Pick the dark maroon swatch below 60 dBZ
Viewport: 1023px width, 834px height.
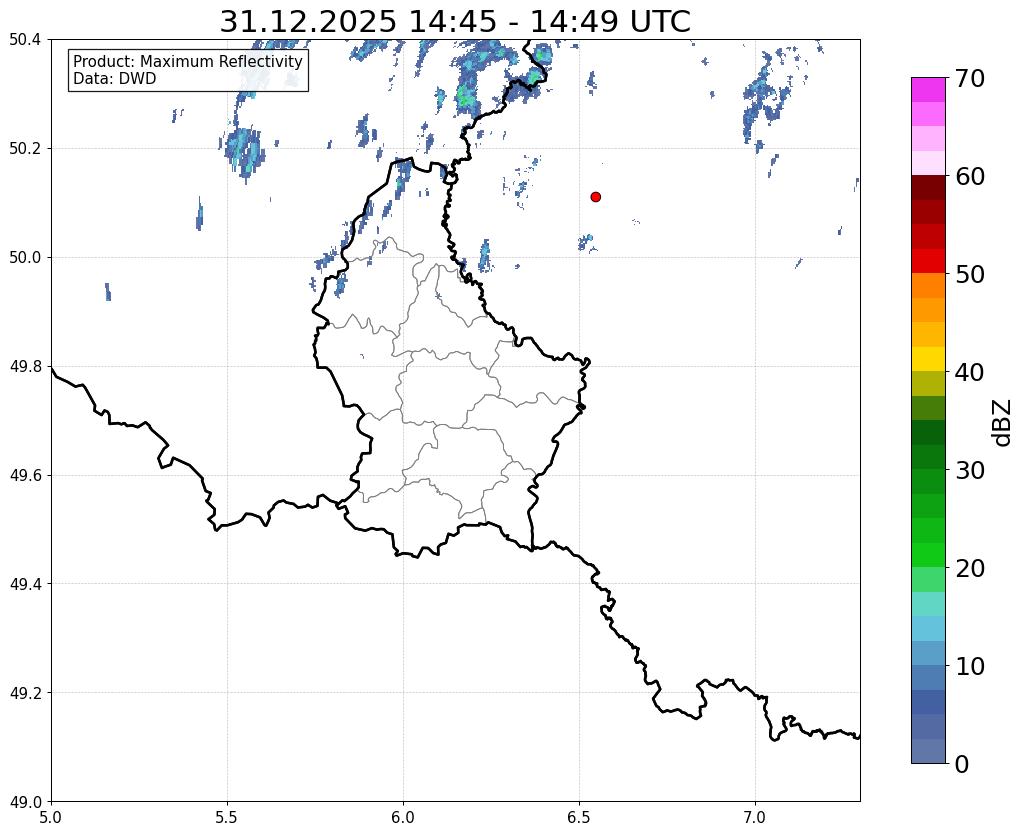[x=928, y=188]
